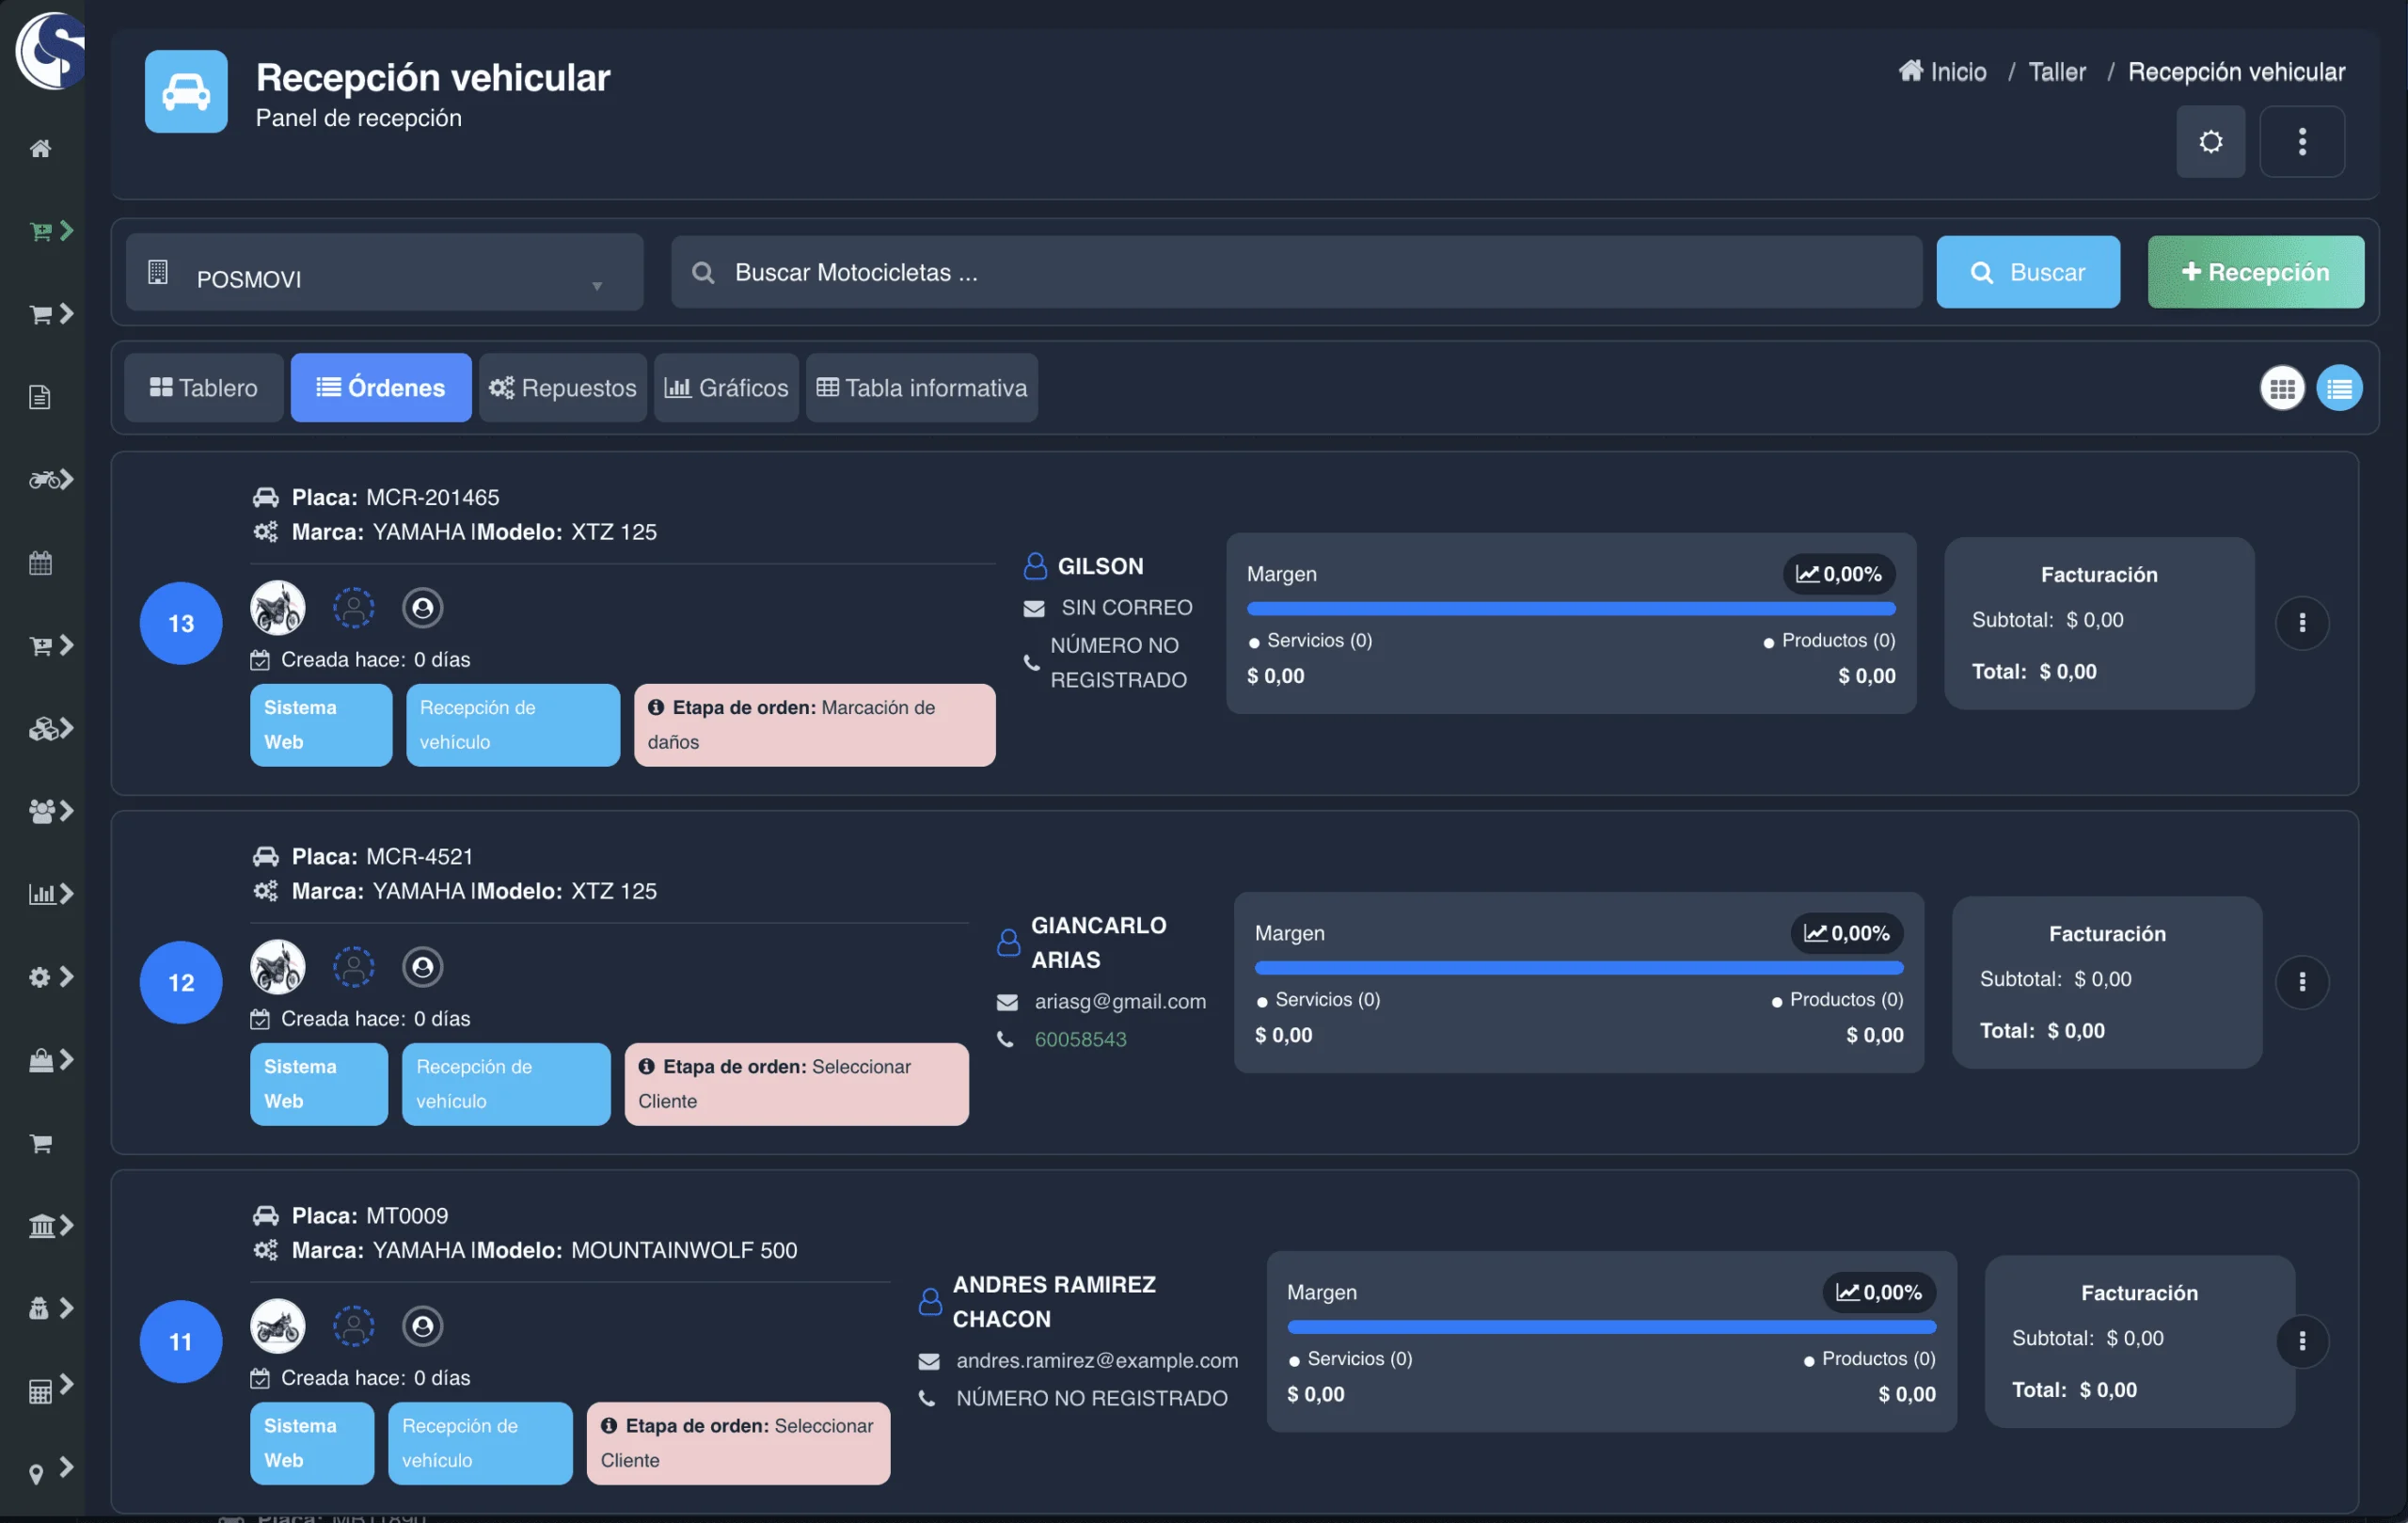Screen dimensions: 2408x1523
Task: Open three-dot menu for order 13
Action: click(x=2301, y=623)
